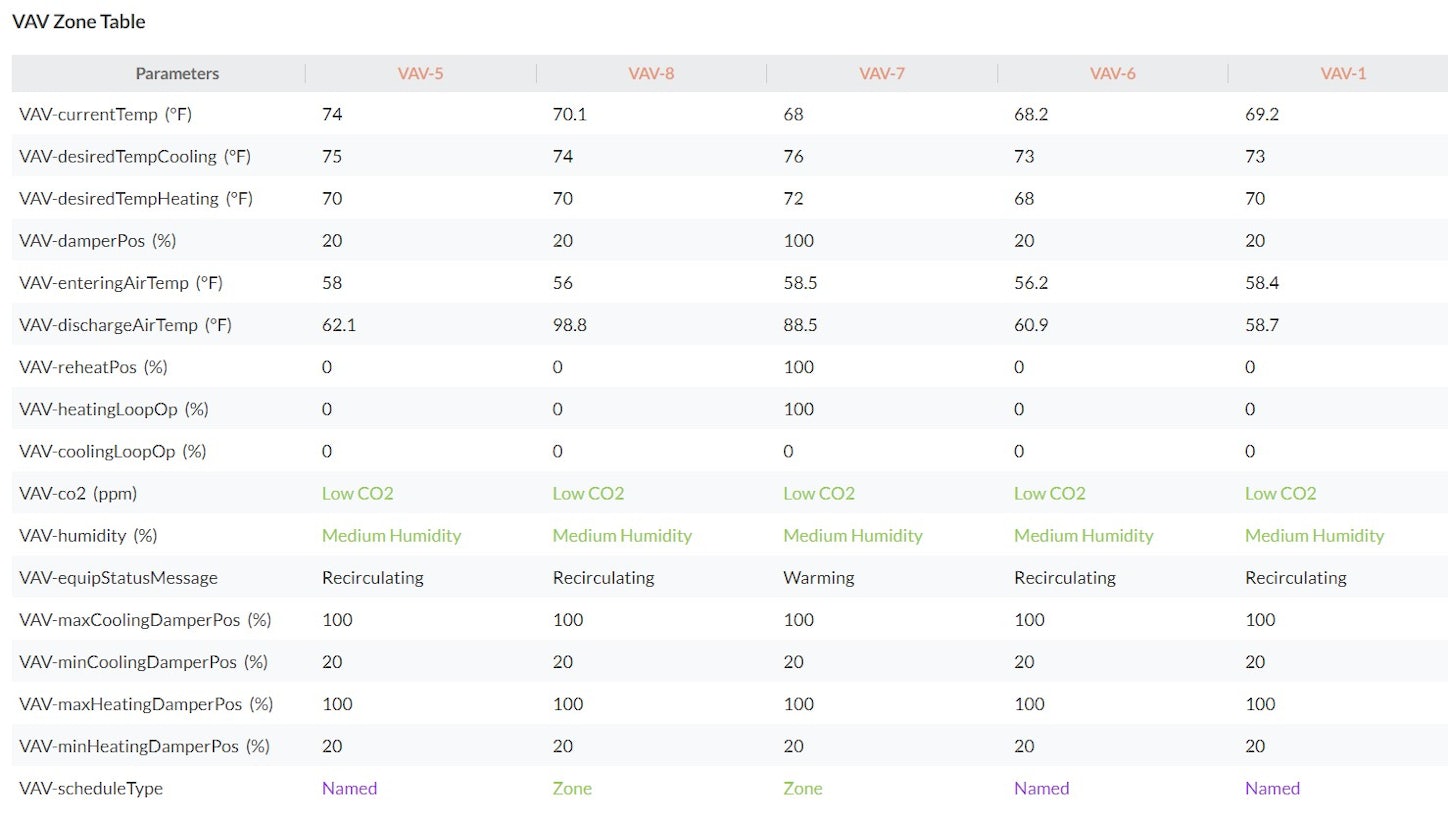Click the VAV Zone Table title
The width and height of the screenshot is (1448, 819).
click(79, 21)
